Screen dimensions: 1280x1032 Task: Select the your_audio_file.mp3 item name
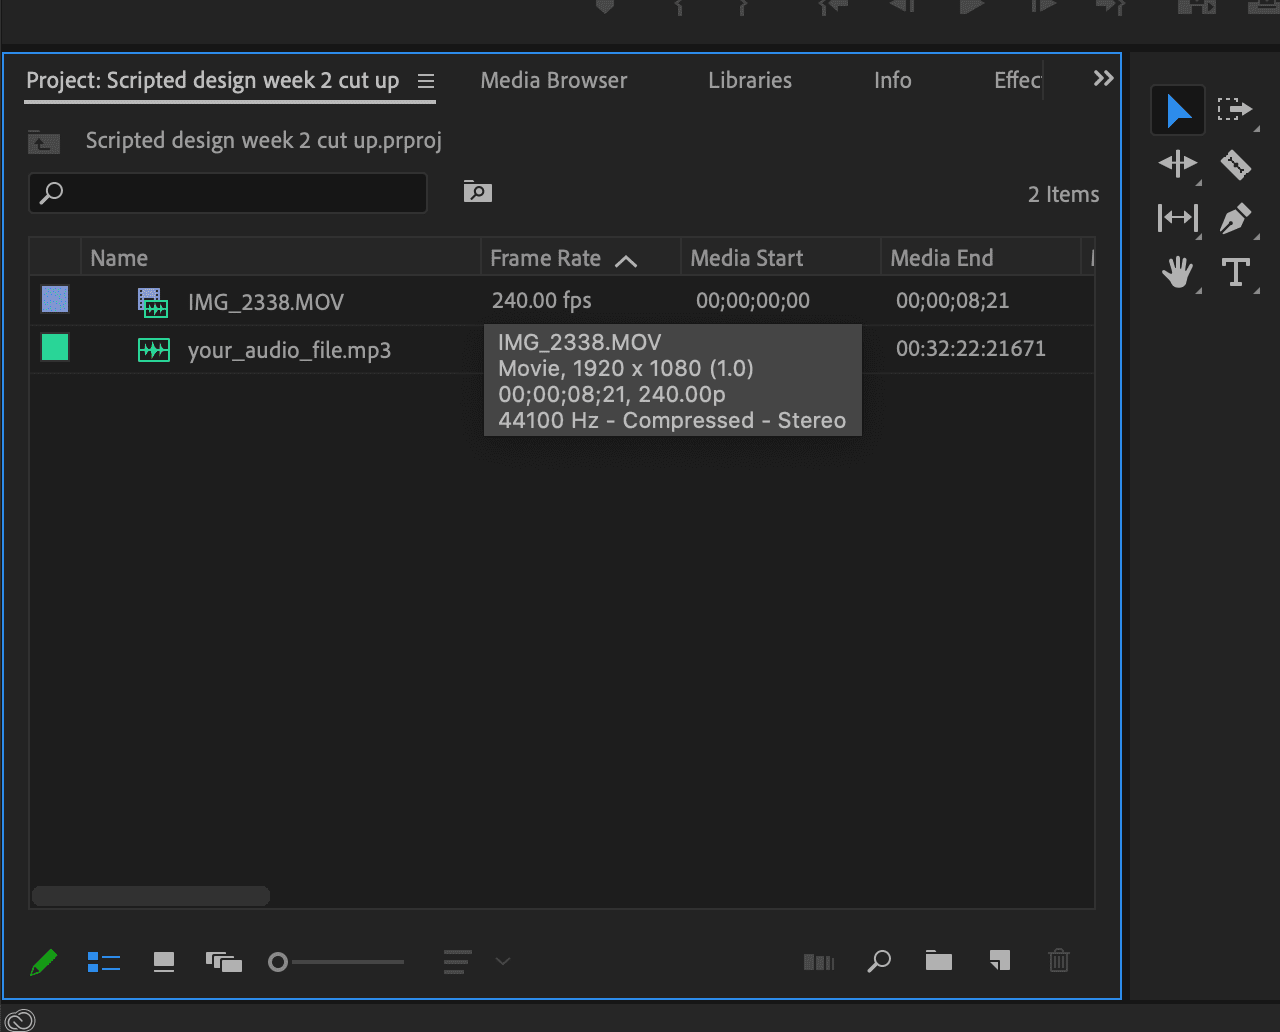coord(289,350)
